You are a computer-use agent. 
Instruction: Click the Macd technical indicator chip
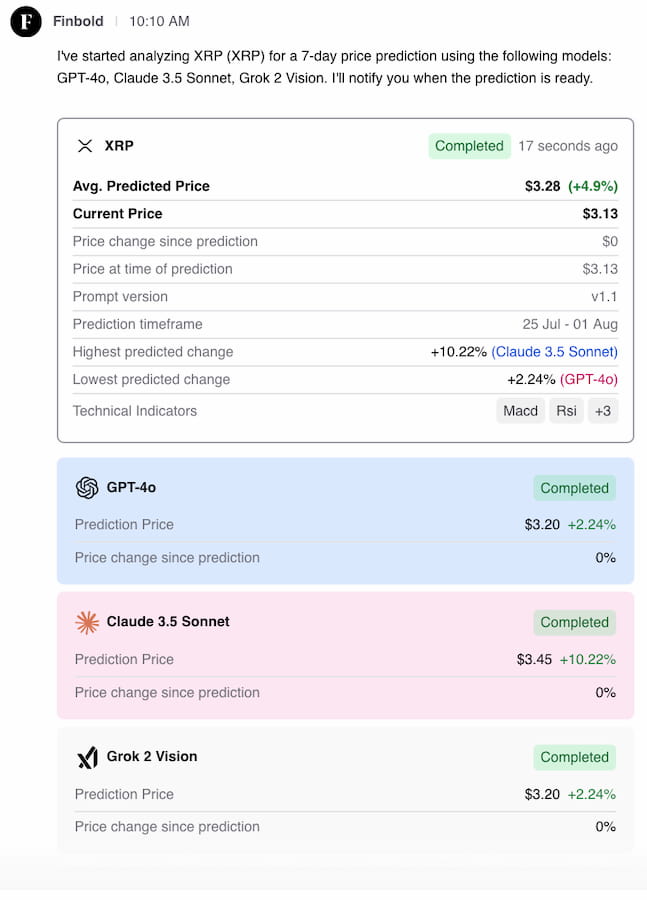[x=520, y=411]
